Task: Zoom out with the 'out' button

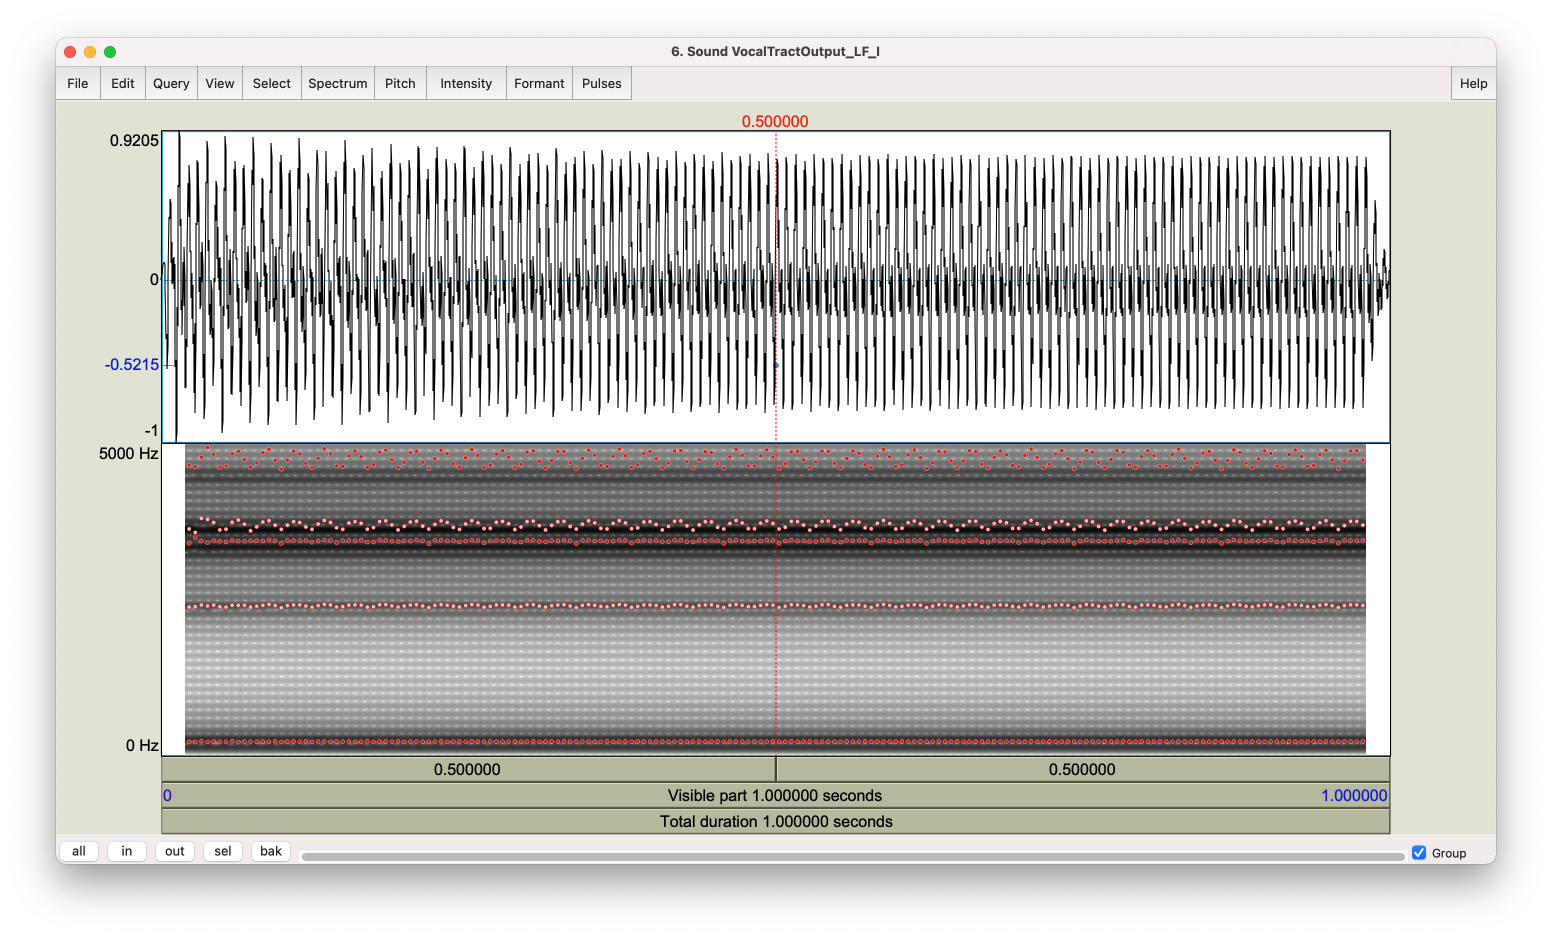Action: [175, 852]
